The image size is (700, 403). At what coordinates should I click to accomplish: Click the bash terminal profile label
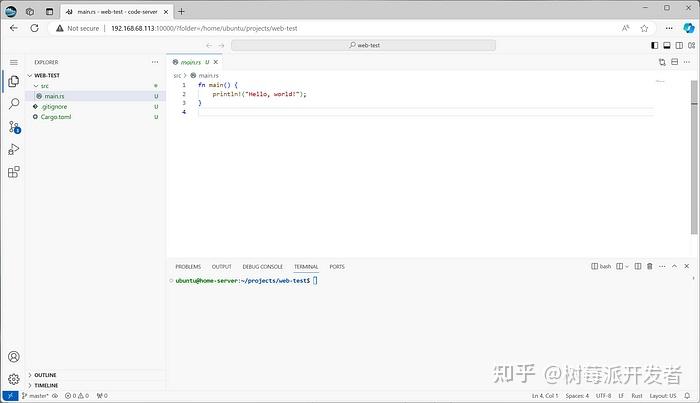pyautogui.click(x=601, y=266)
